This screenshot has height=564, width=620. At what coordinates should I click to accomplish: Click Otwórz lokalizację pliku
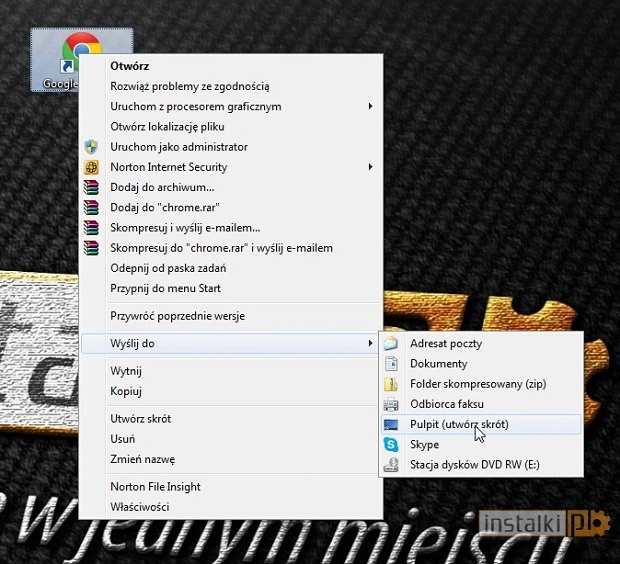tap(167, 127)
